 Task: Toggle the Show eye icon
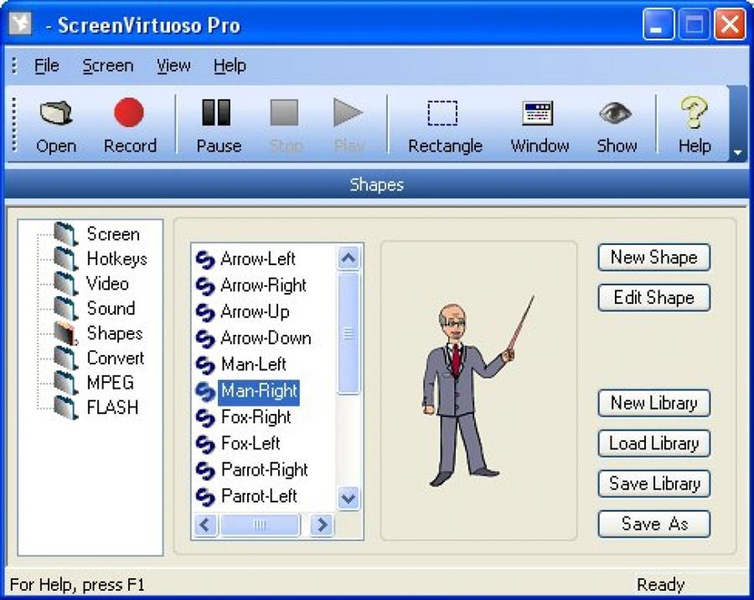[615, 113]
